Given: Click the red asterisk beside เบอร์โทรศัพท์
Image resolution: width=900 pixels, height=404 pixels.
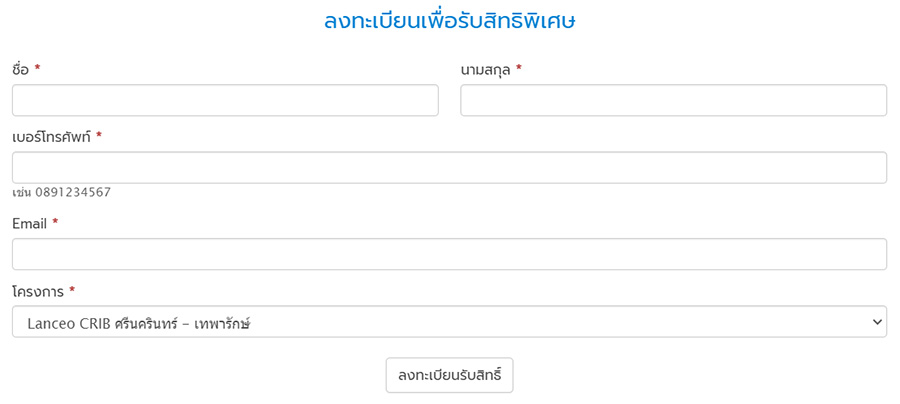Looking at the screenshot, I should click(x=99, y=137).
